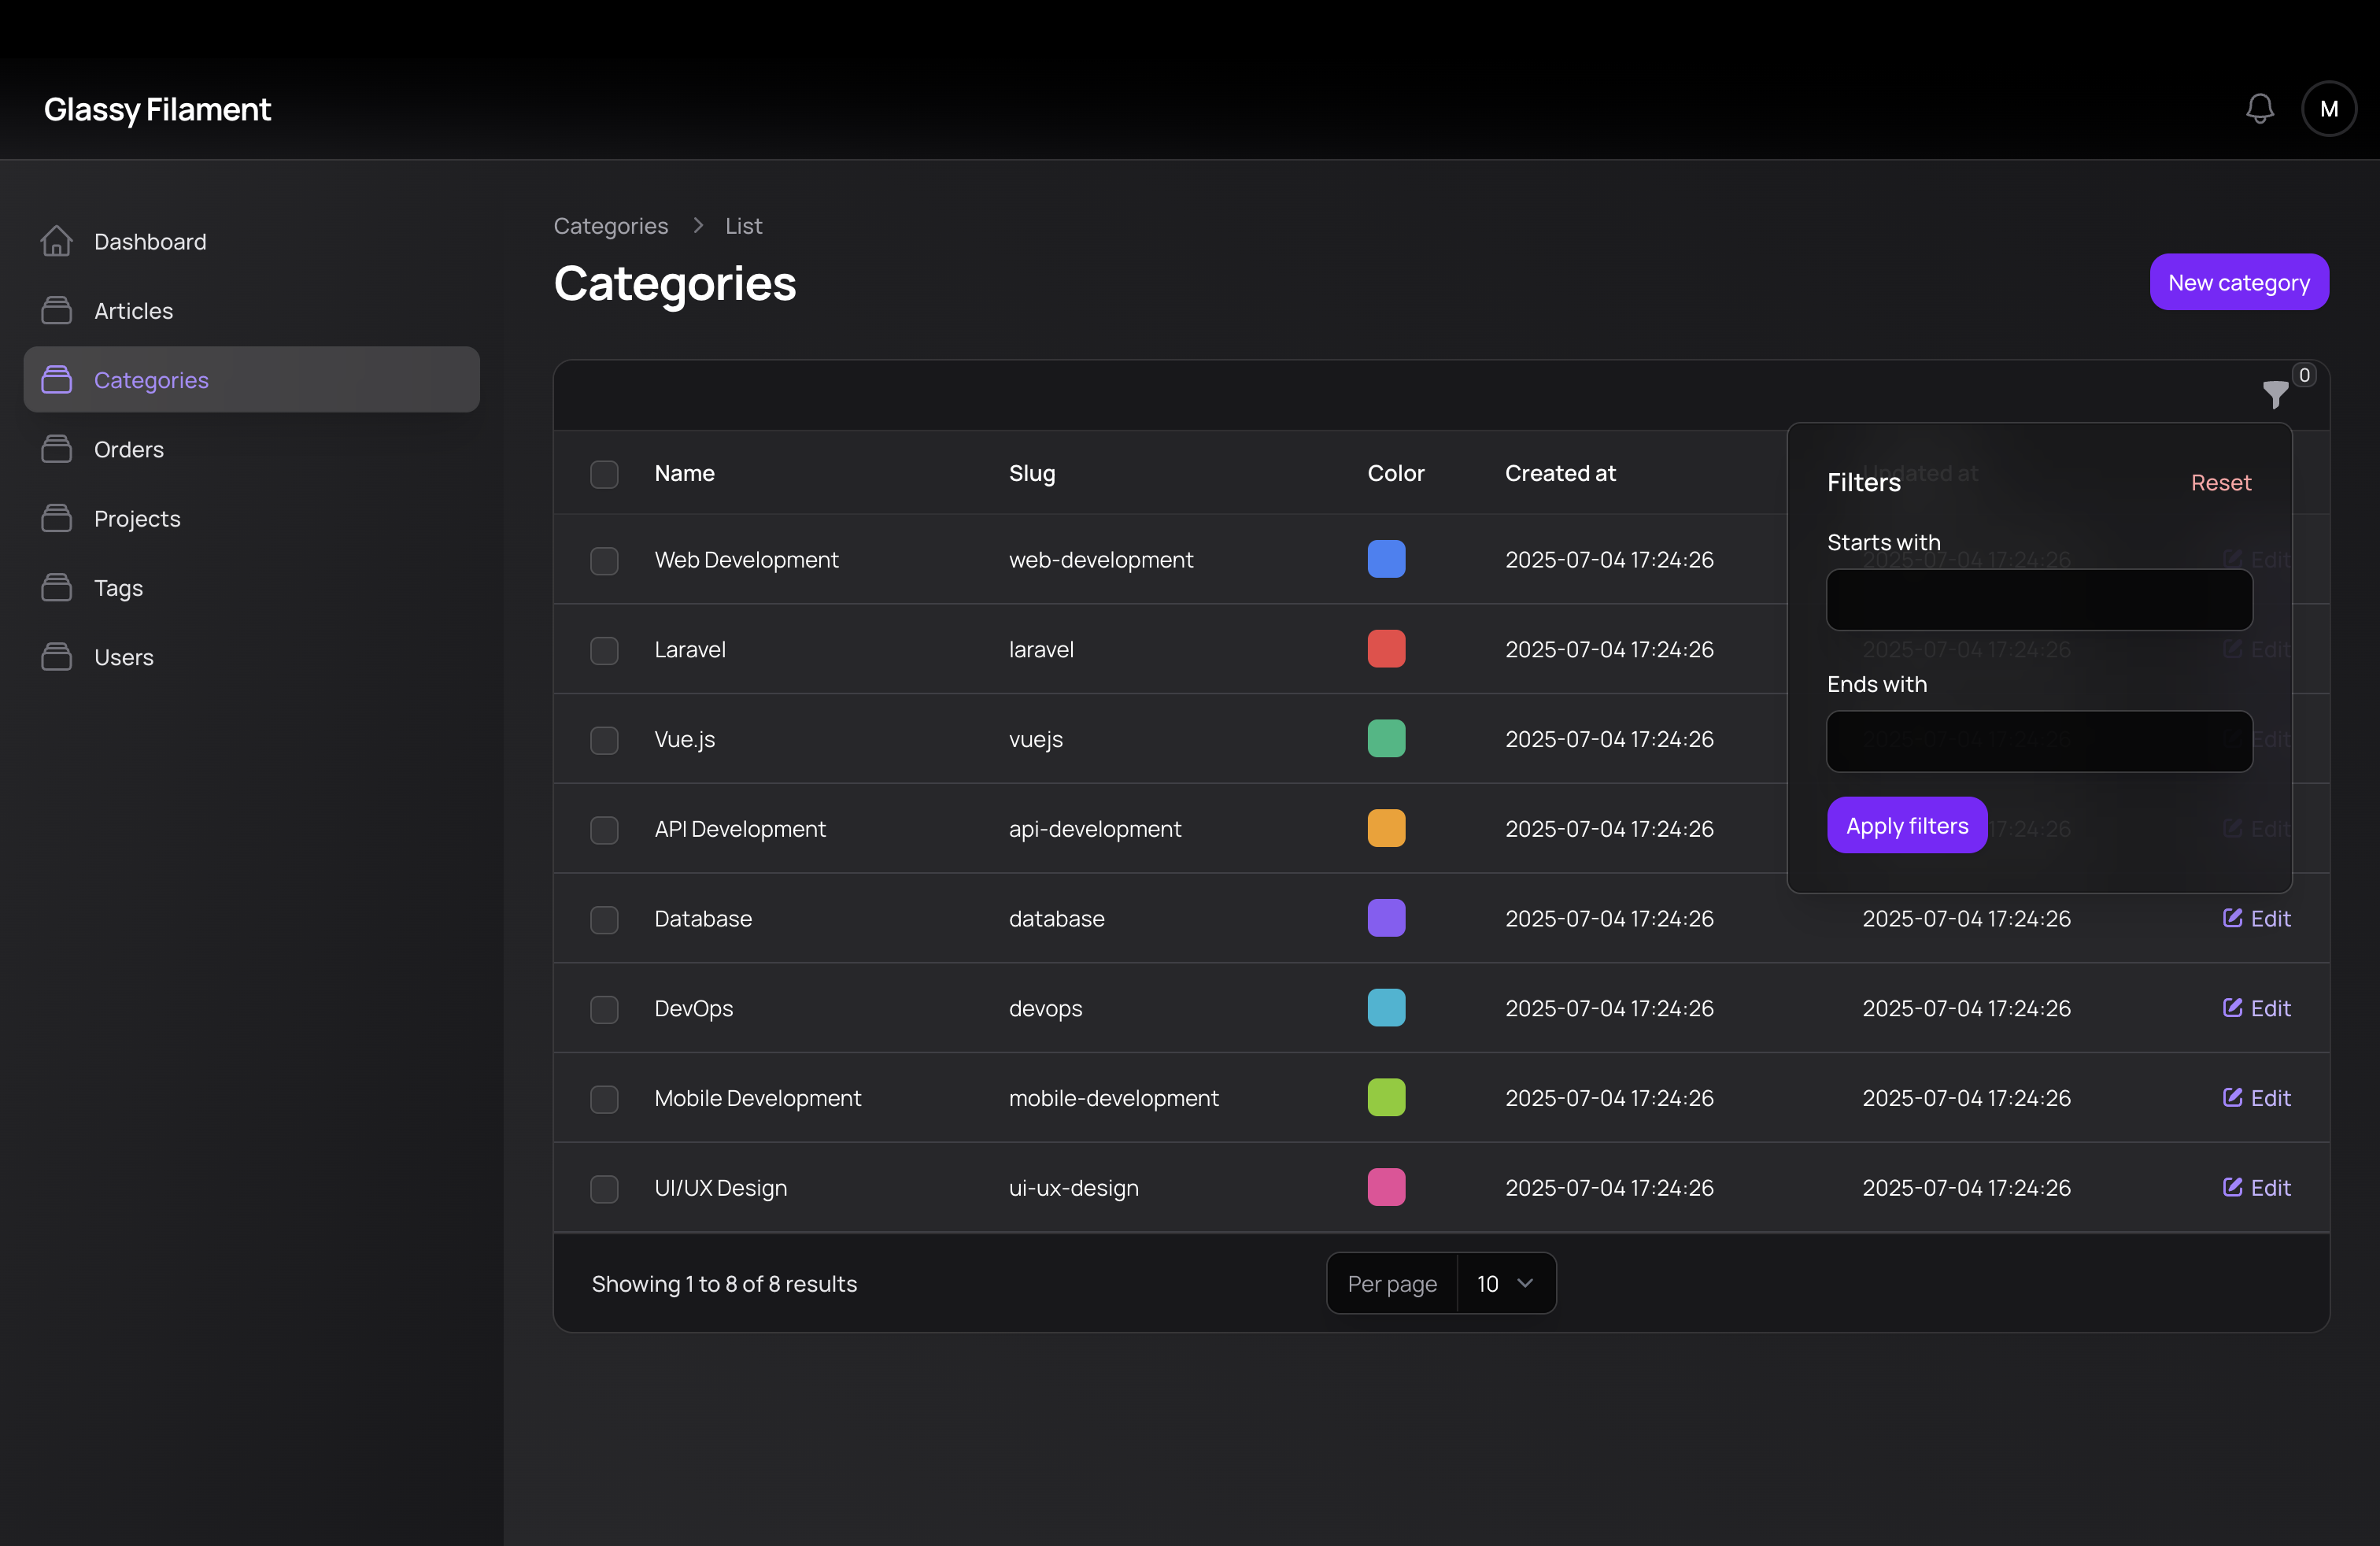
Task: Click the blue Web Development color swatch
Action: [x=1386, y=559]
